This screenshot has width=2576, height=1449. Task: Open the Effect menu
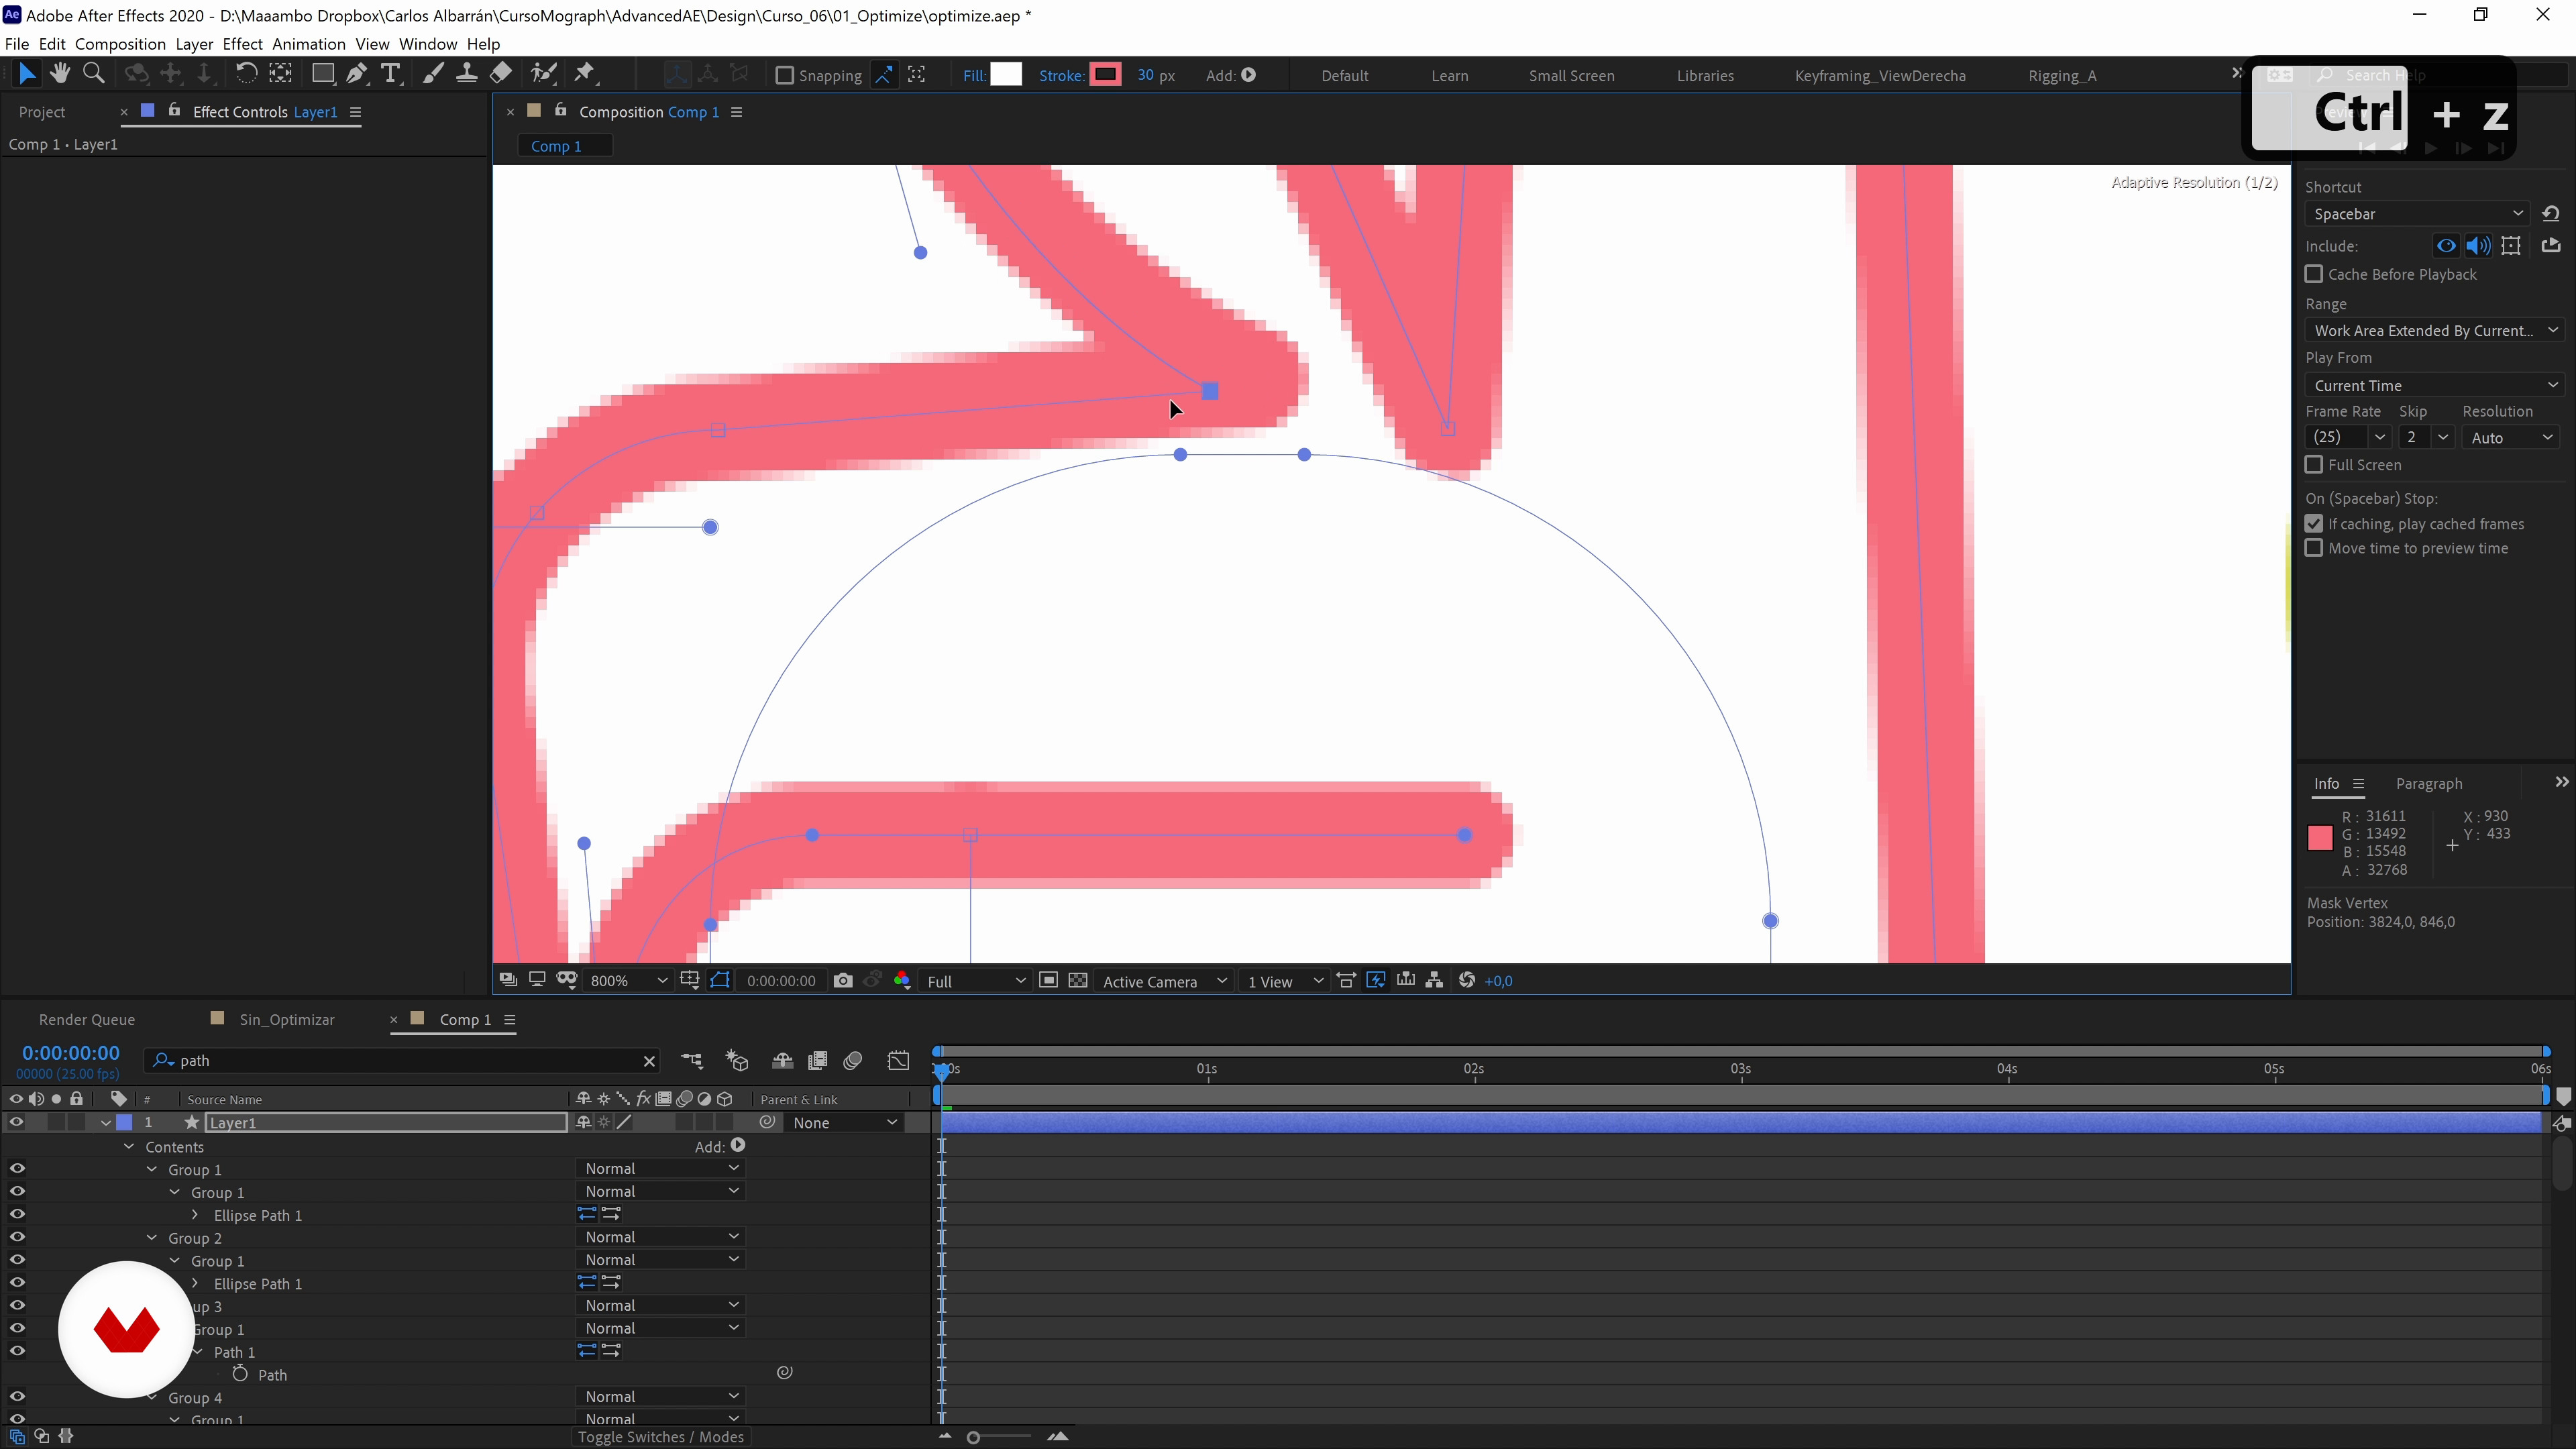[x=242, y=44]
